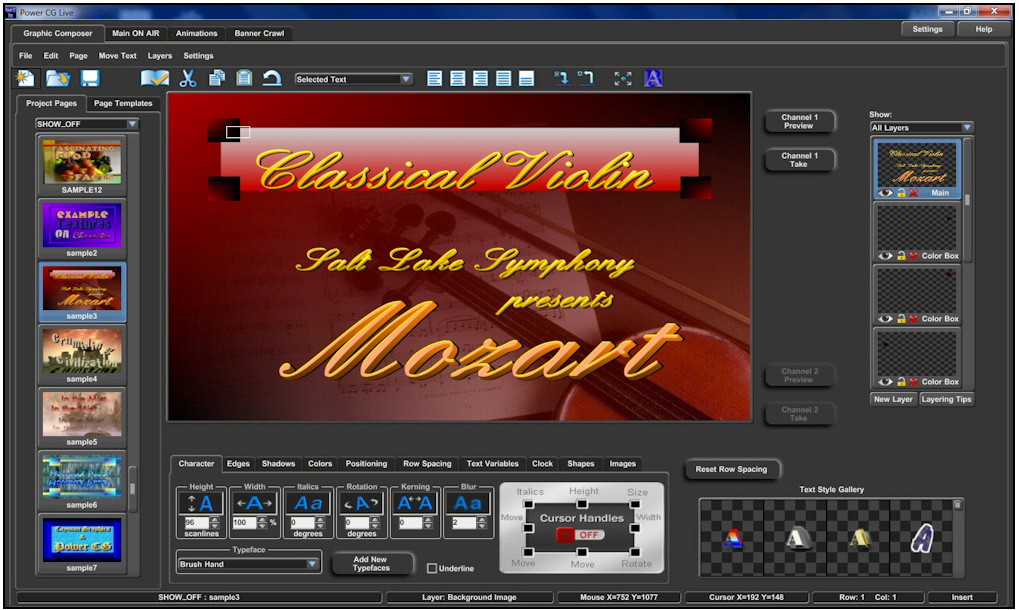Switch to the Animations tab
This screenshot has height=610, width=1019.
point(196,33)
